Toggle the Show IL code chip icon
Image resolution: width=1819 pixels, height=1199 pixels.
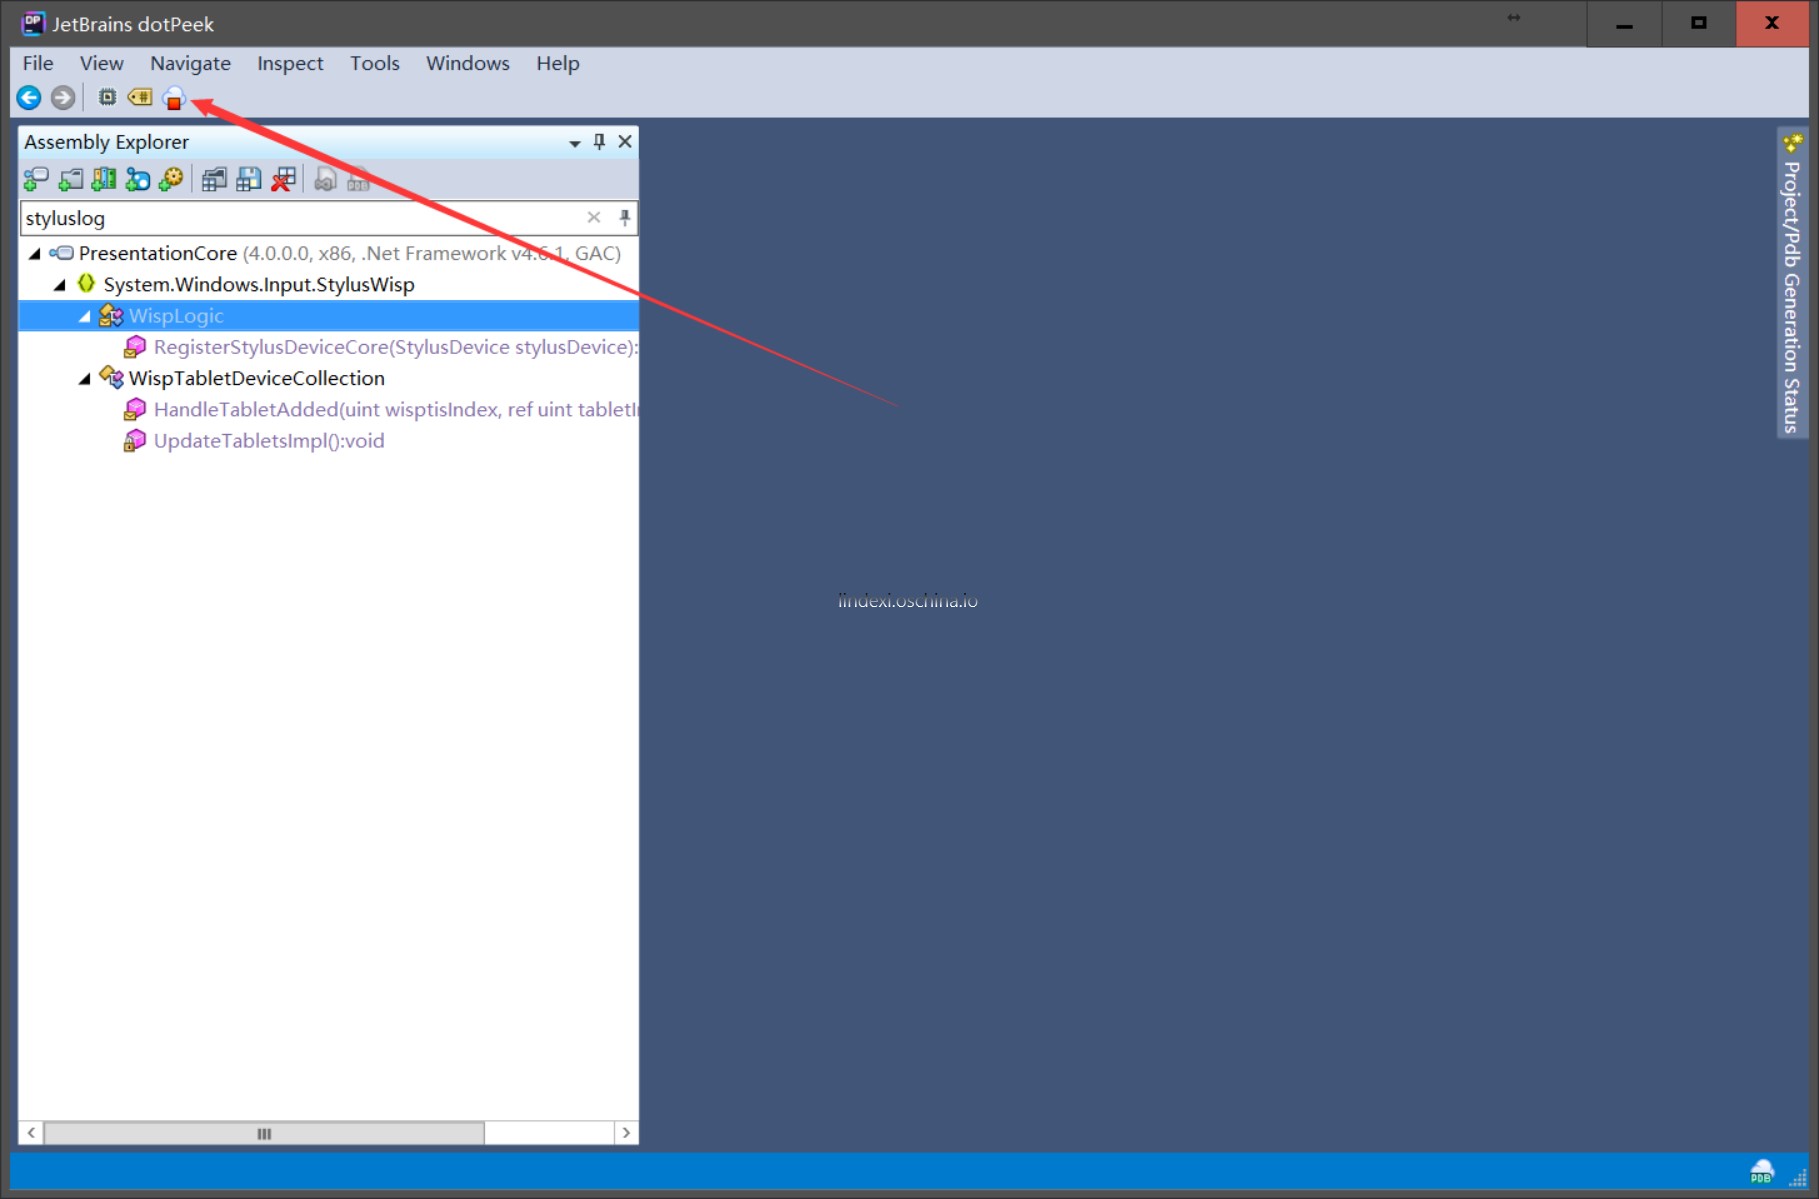107,98
